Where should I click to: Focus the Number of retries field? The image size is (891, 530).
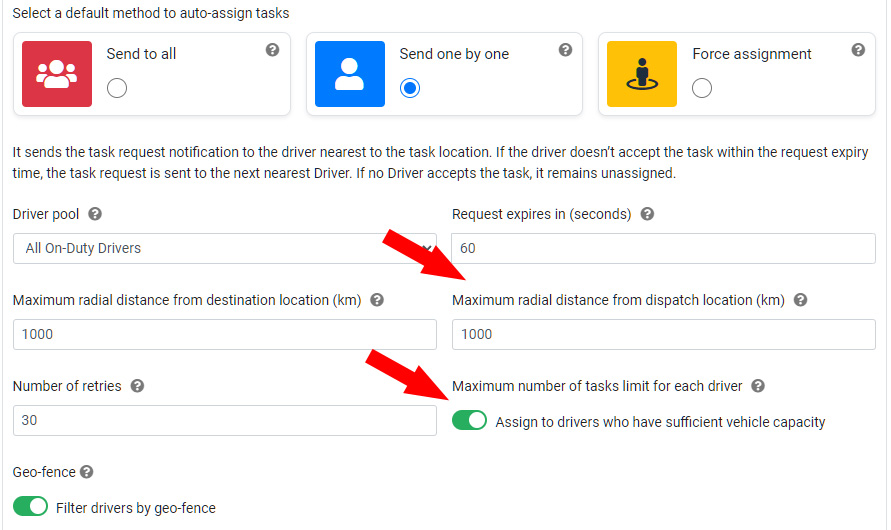pos(224,420)
